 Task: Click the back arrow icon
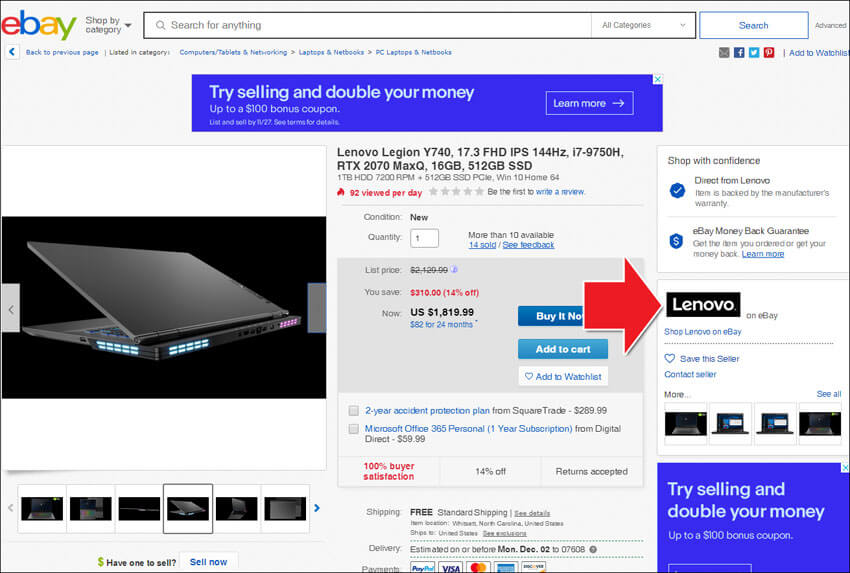click(x=12, y=52)
